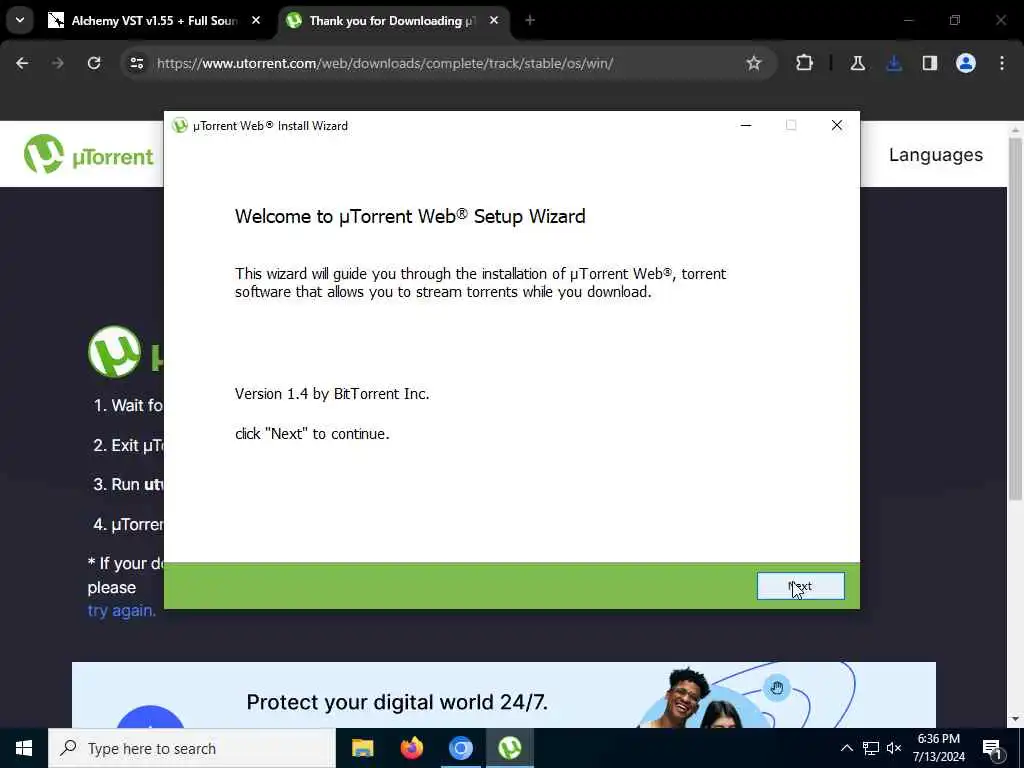Click the webpage vertical scrollbar
Image resolution: width=1024 pixels, height=768 pixels.
tap(1015, 320)
